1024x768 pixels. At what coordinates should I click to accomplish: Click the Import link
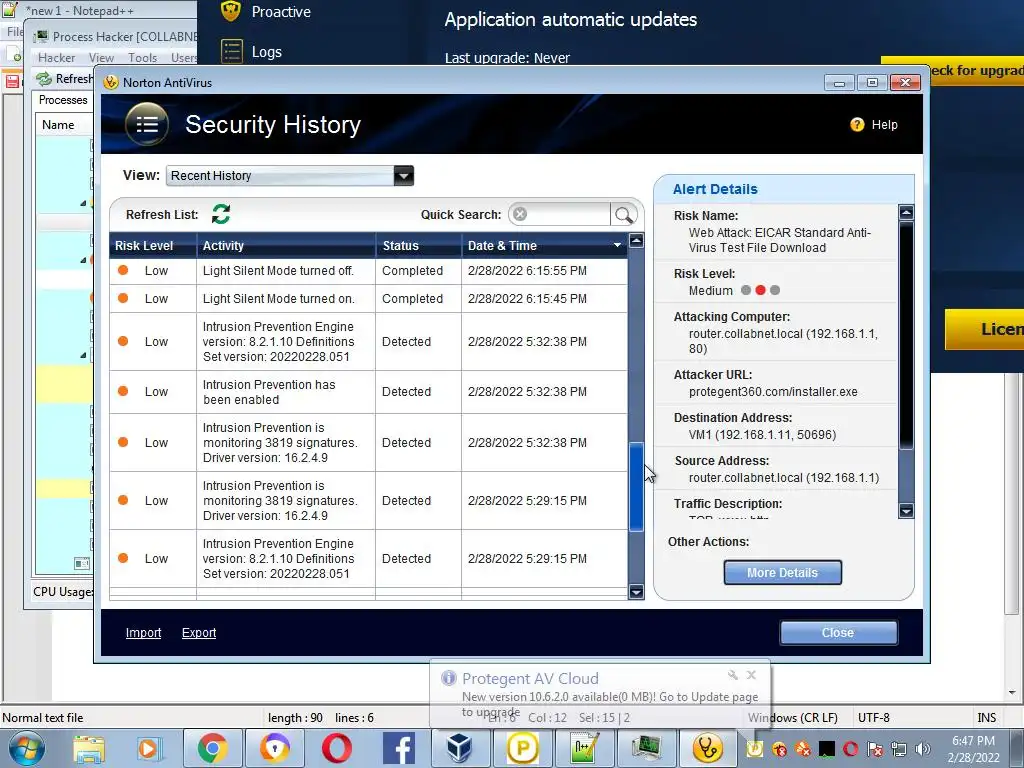144,633
